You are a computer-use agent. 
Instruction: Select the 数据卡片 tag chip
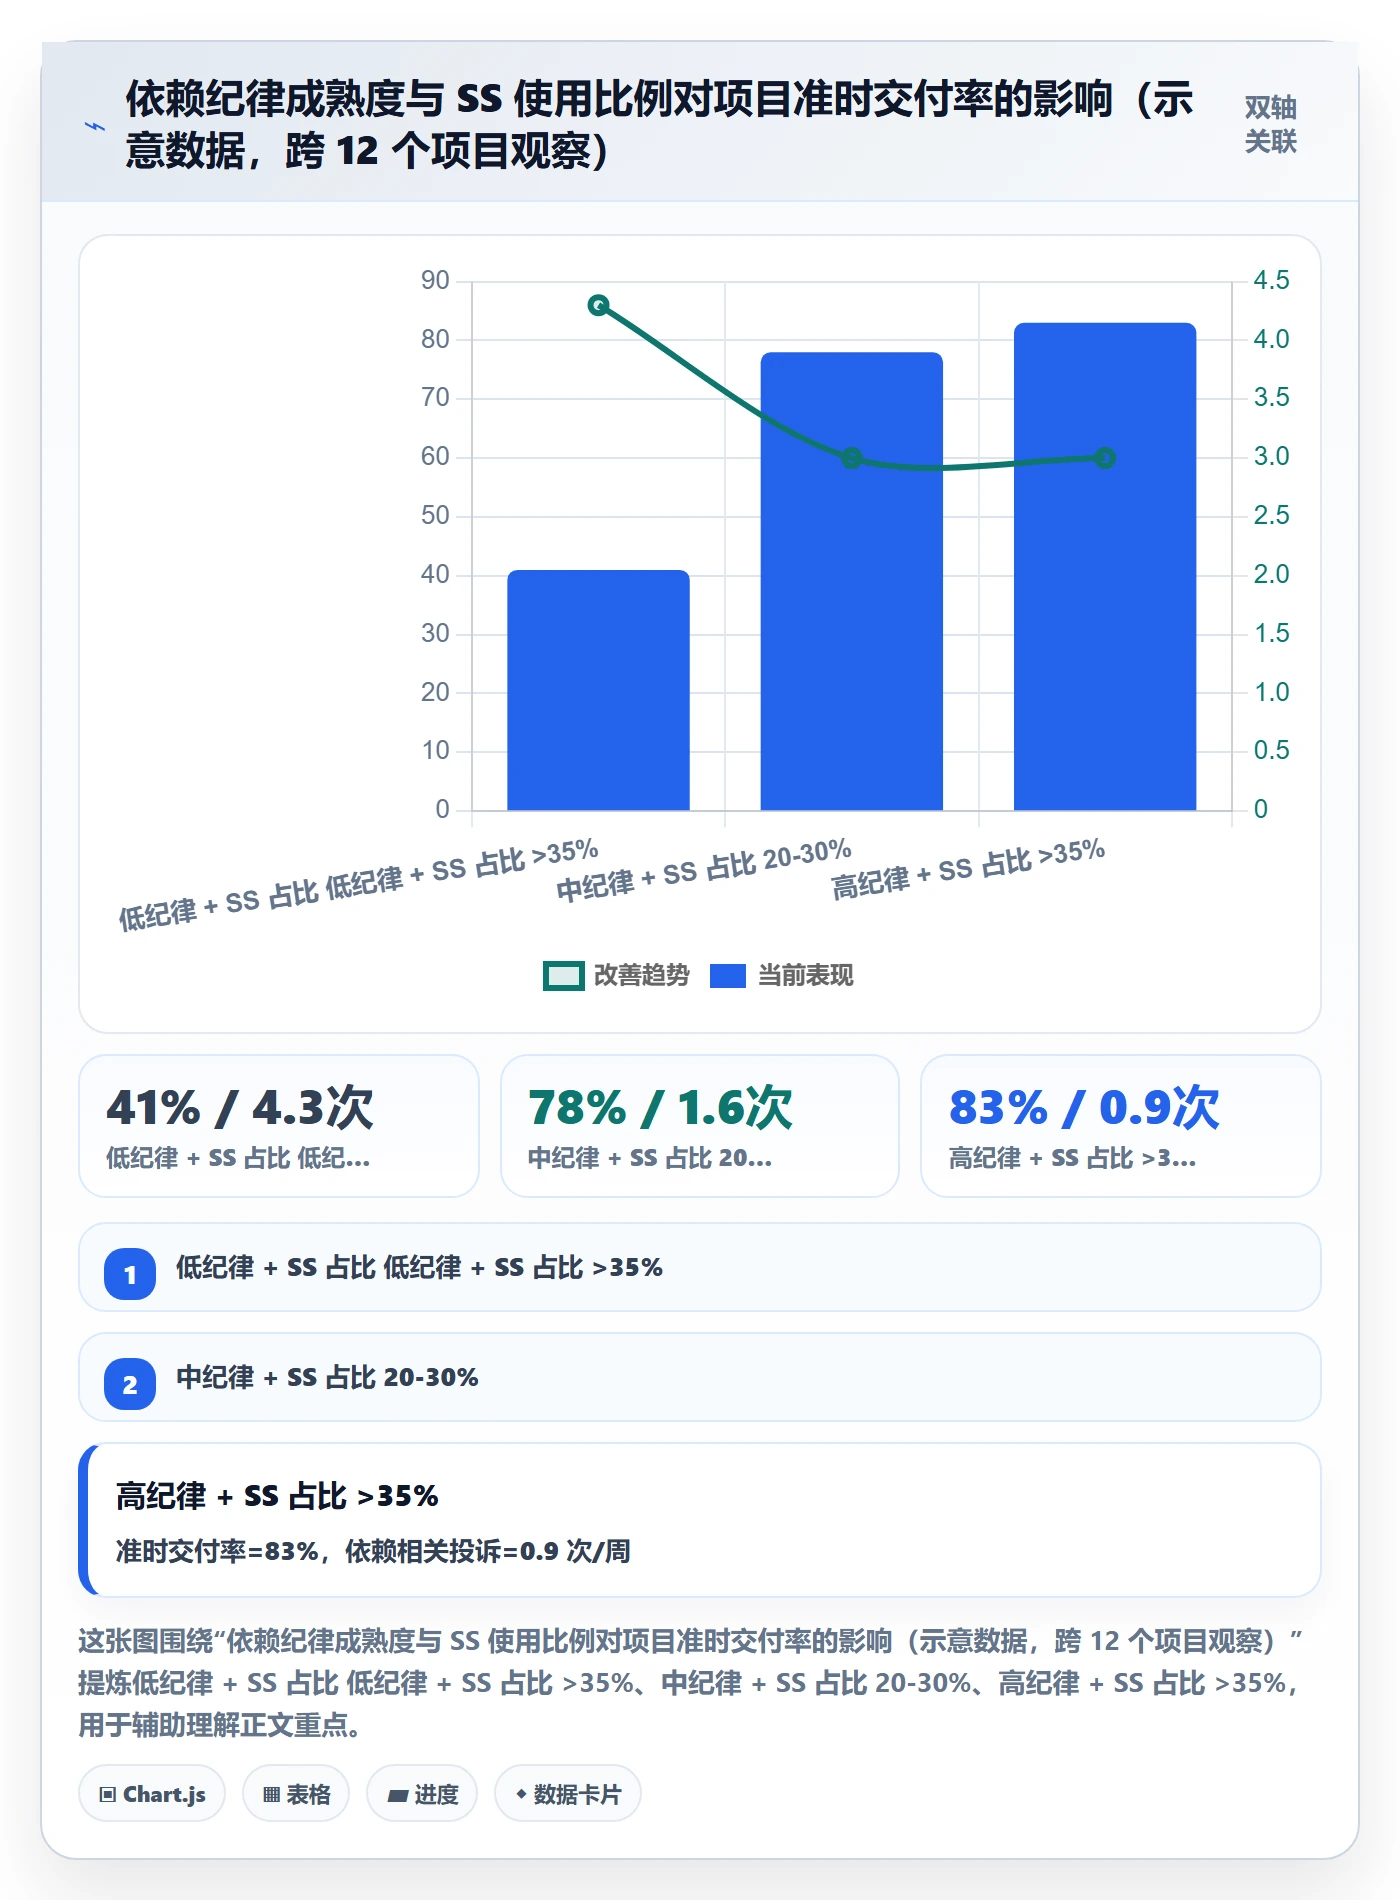[x=568, y=1794]
